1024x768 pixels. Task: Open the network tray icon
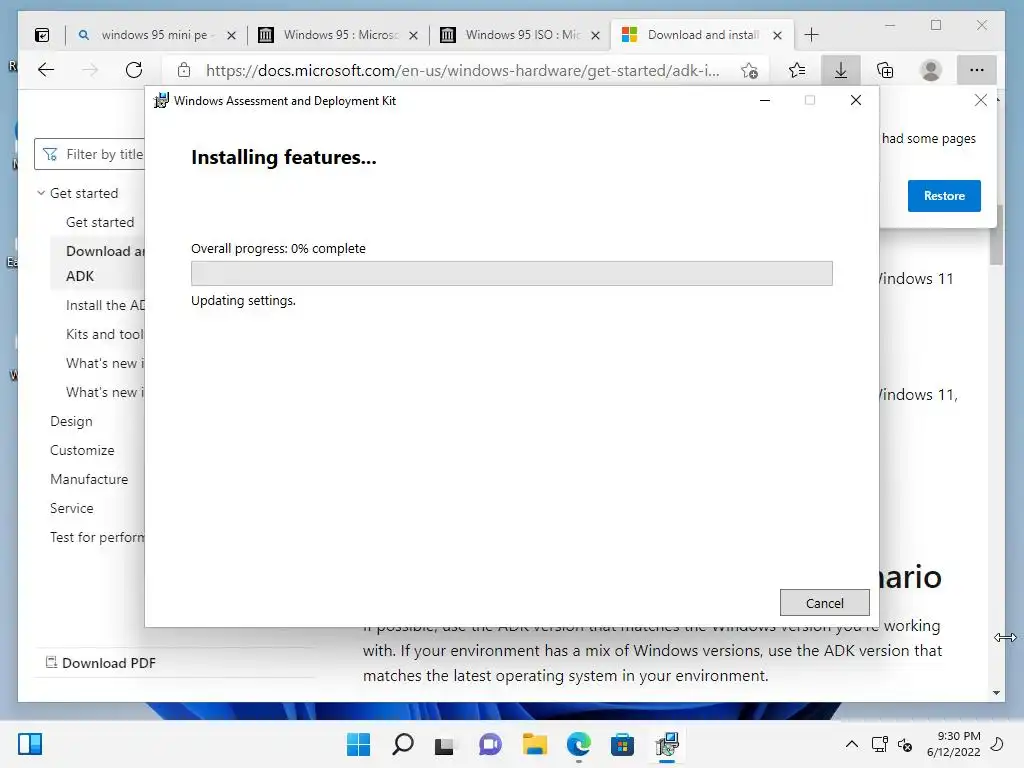pyautogui.click(x=880, y=744)
